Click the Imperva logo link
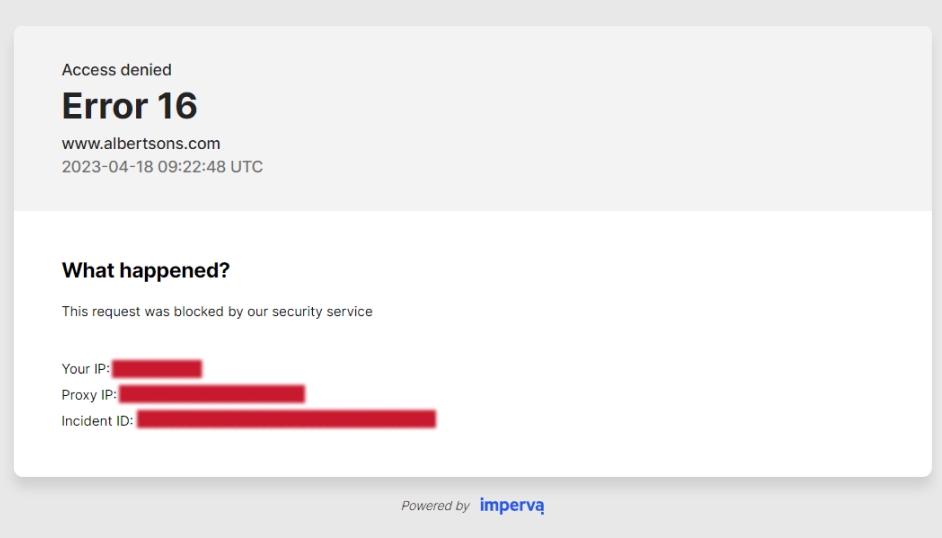Image resolution: width=942 pixels, height=538 pixels. pyautogui.click(x=512, y=506)
